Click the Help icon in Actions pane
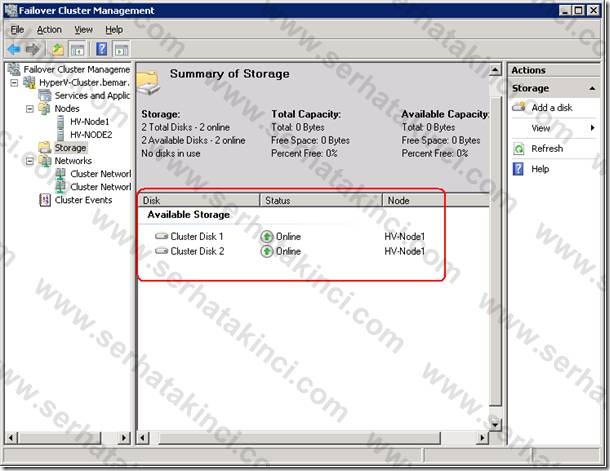610x471 pixels. tap(518, 169)
